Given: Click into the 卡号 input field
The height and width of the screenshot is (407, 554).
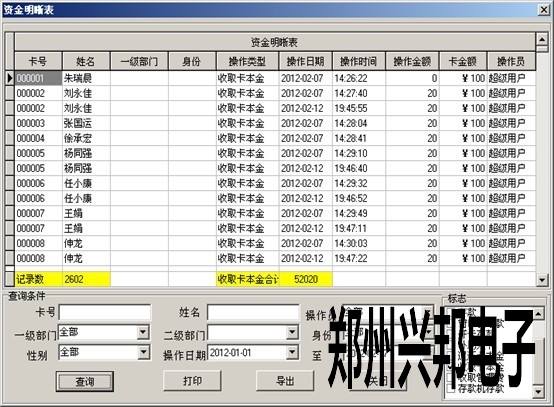Looking at the screenshot, I should (105, 312).
